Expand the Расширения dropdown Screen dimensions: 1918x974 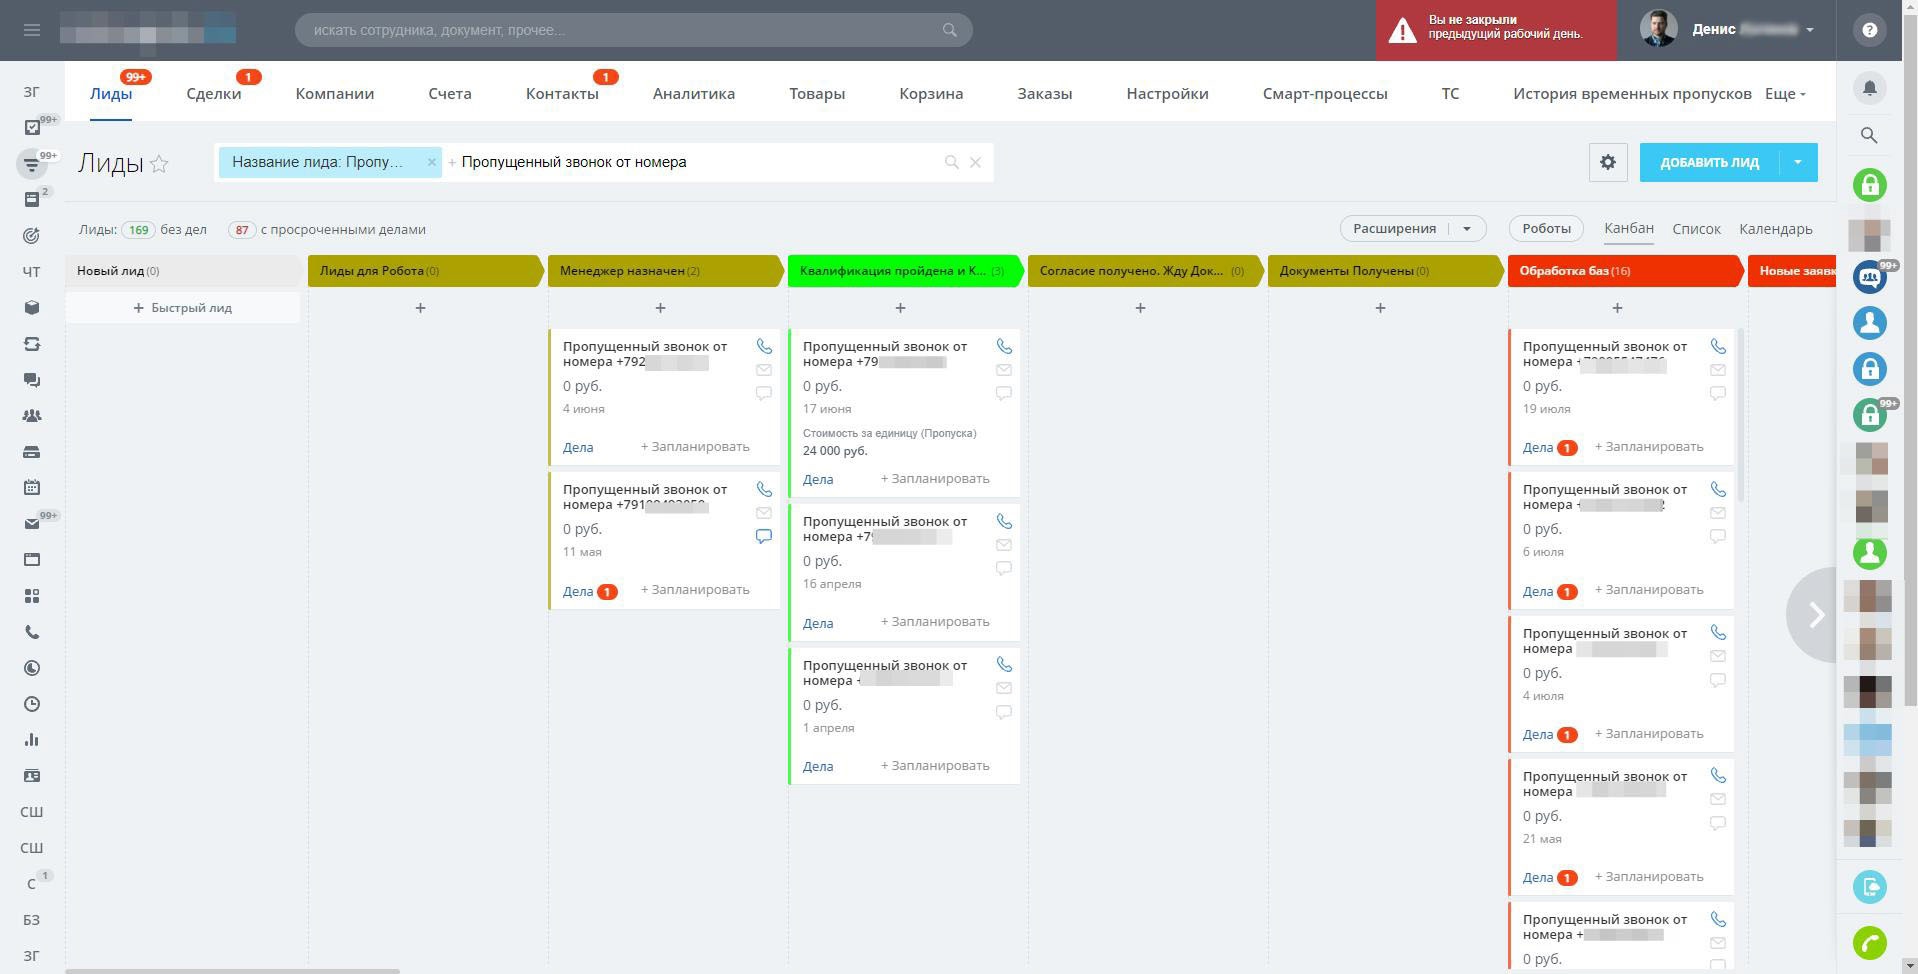[1466, 229]
